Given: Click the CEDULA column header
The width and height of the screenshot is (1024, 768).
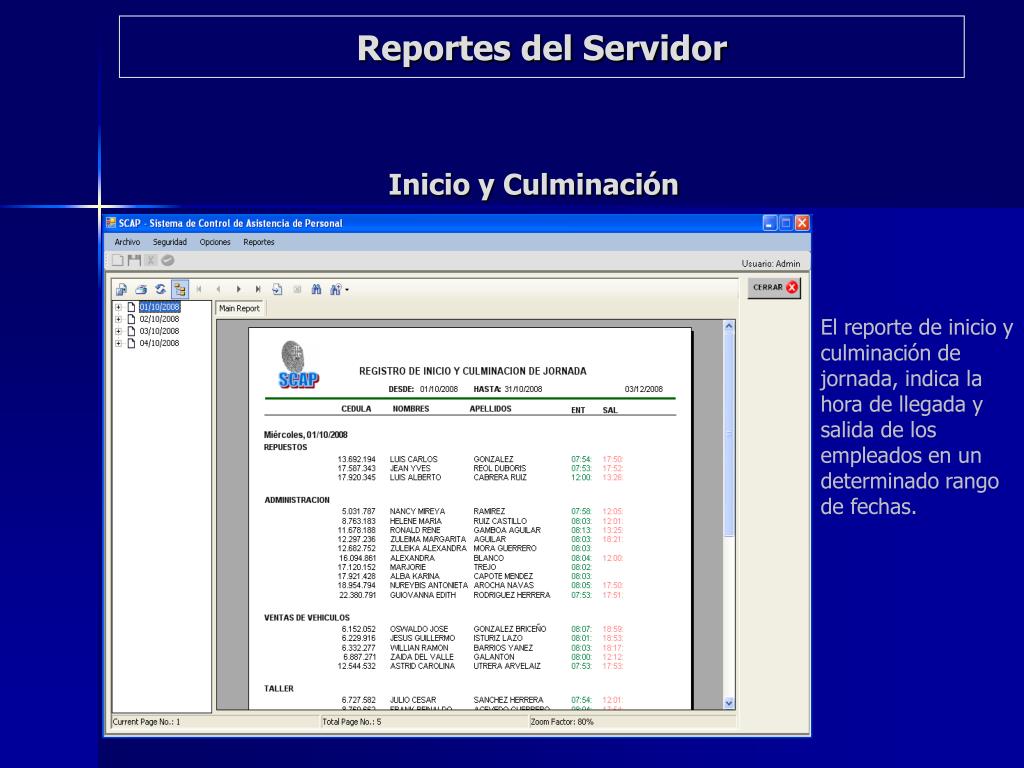Looking at the screenshot, I should (356, 409).
